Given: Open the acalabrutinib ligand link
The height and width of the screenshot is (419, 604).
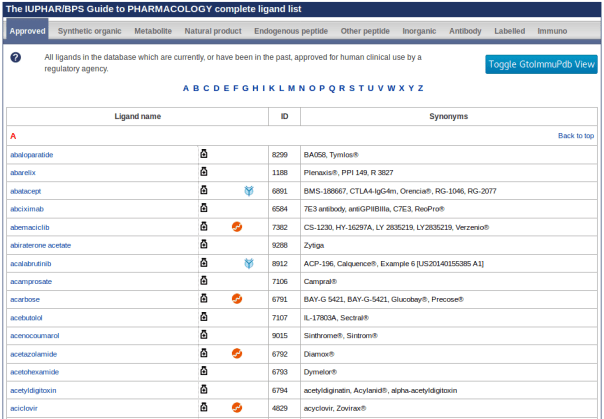Looking at the screenshot, I should [x=30, y=263].
